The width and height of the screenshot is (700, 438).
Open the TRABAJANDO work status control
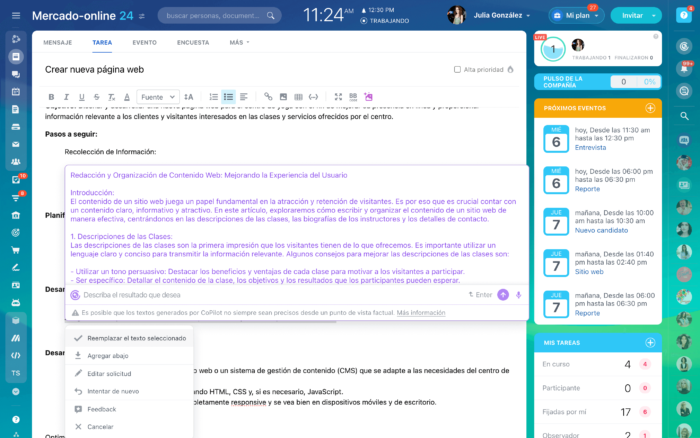pos(385,21)
